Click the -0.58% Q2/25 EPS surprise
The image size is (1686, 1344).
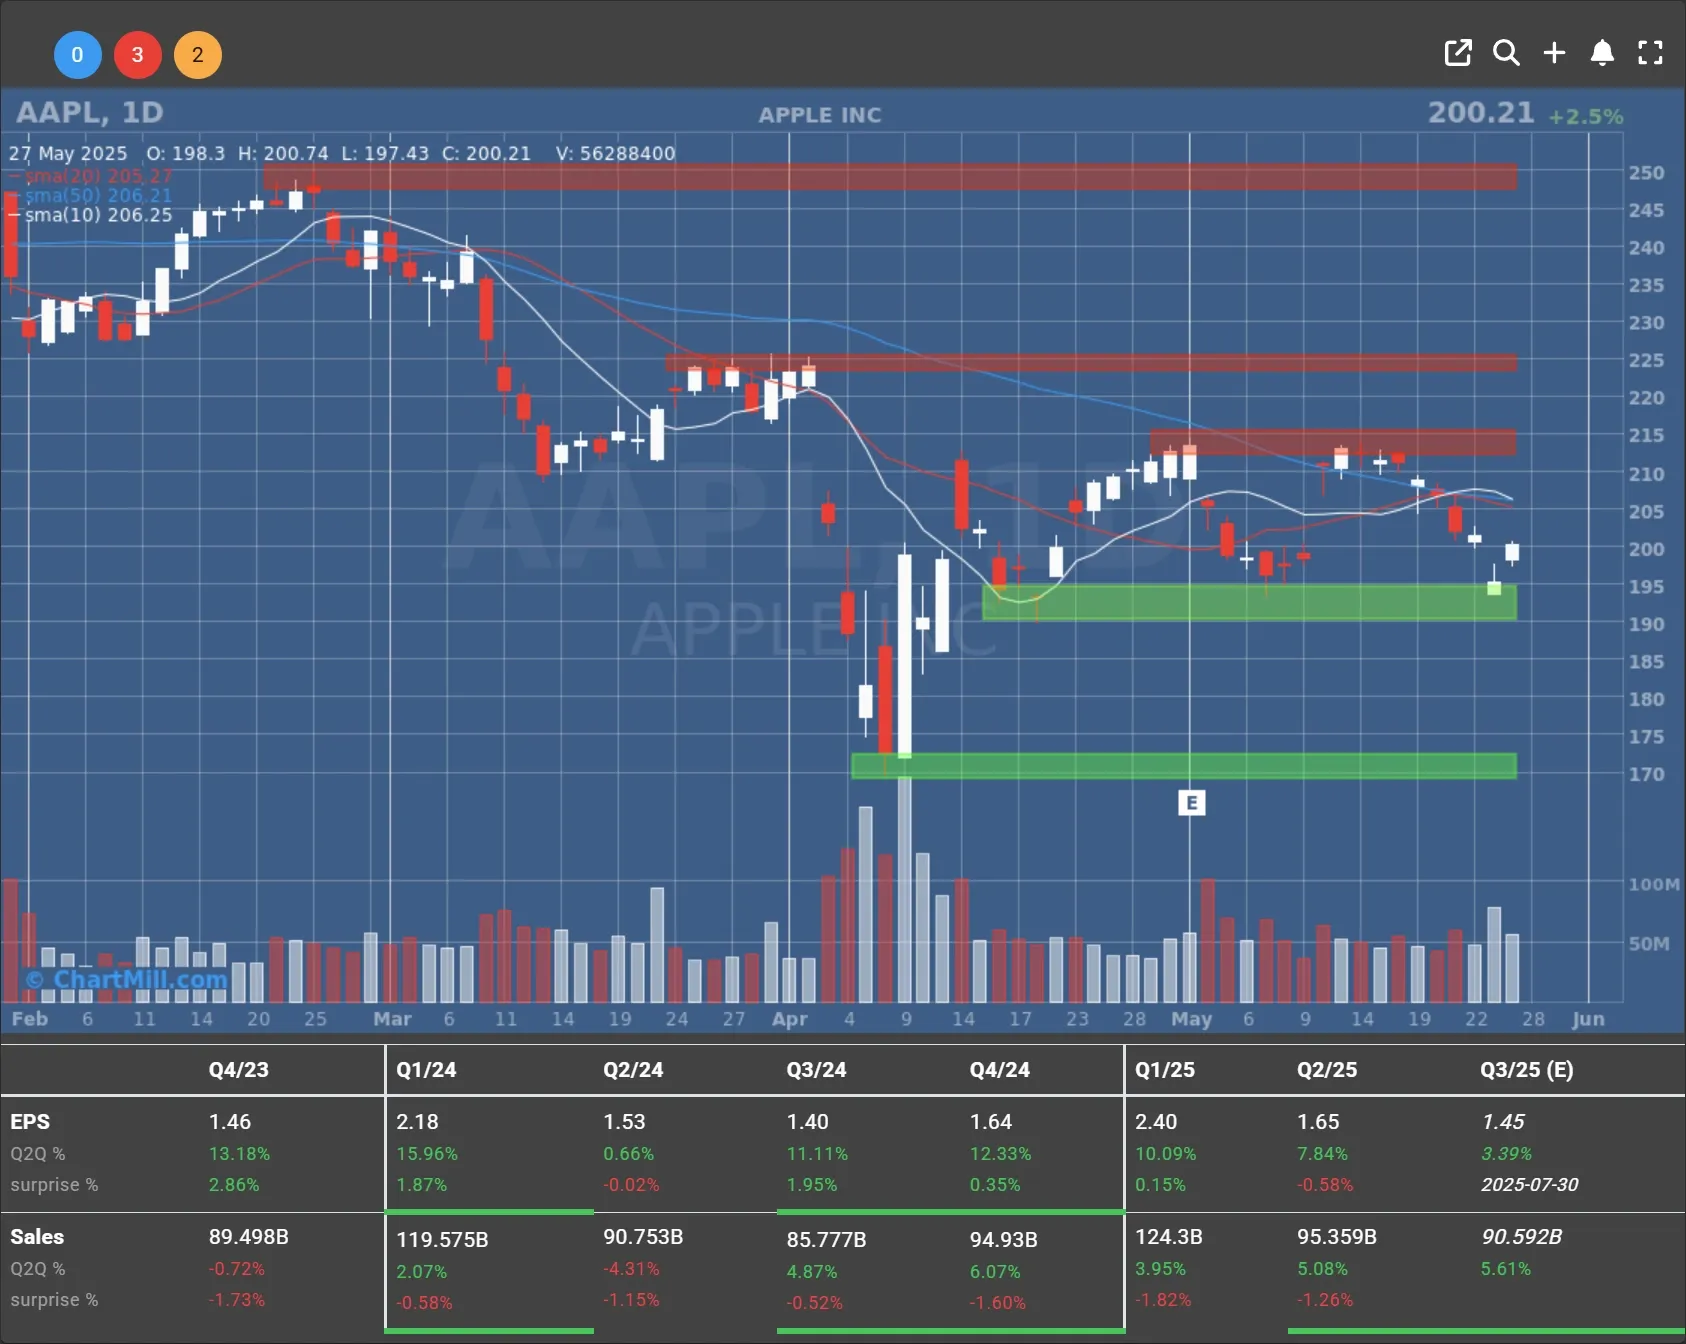[x=1325, y=1184]
